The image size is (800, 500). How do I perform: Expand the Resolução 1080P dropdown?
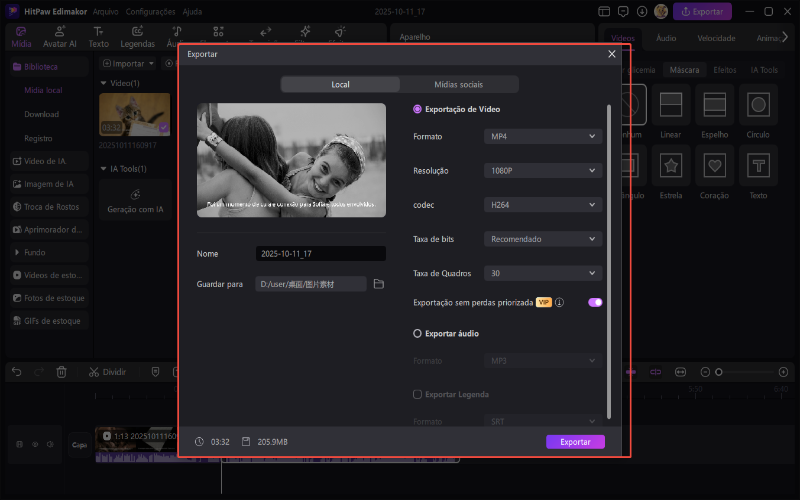pos(543,171)
